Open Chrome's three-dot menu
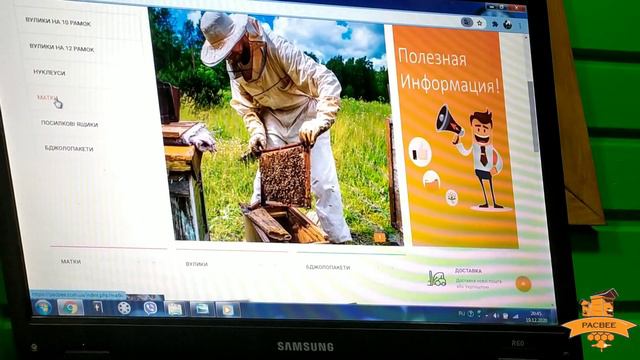This screenshot has width=640, height=360. (x=520, y=25)
